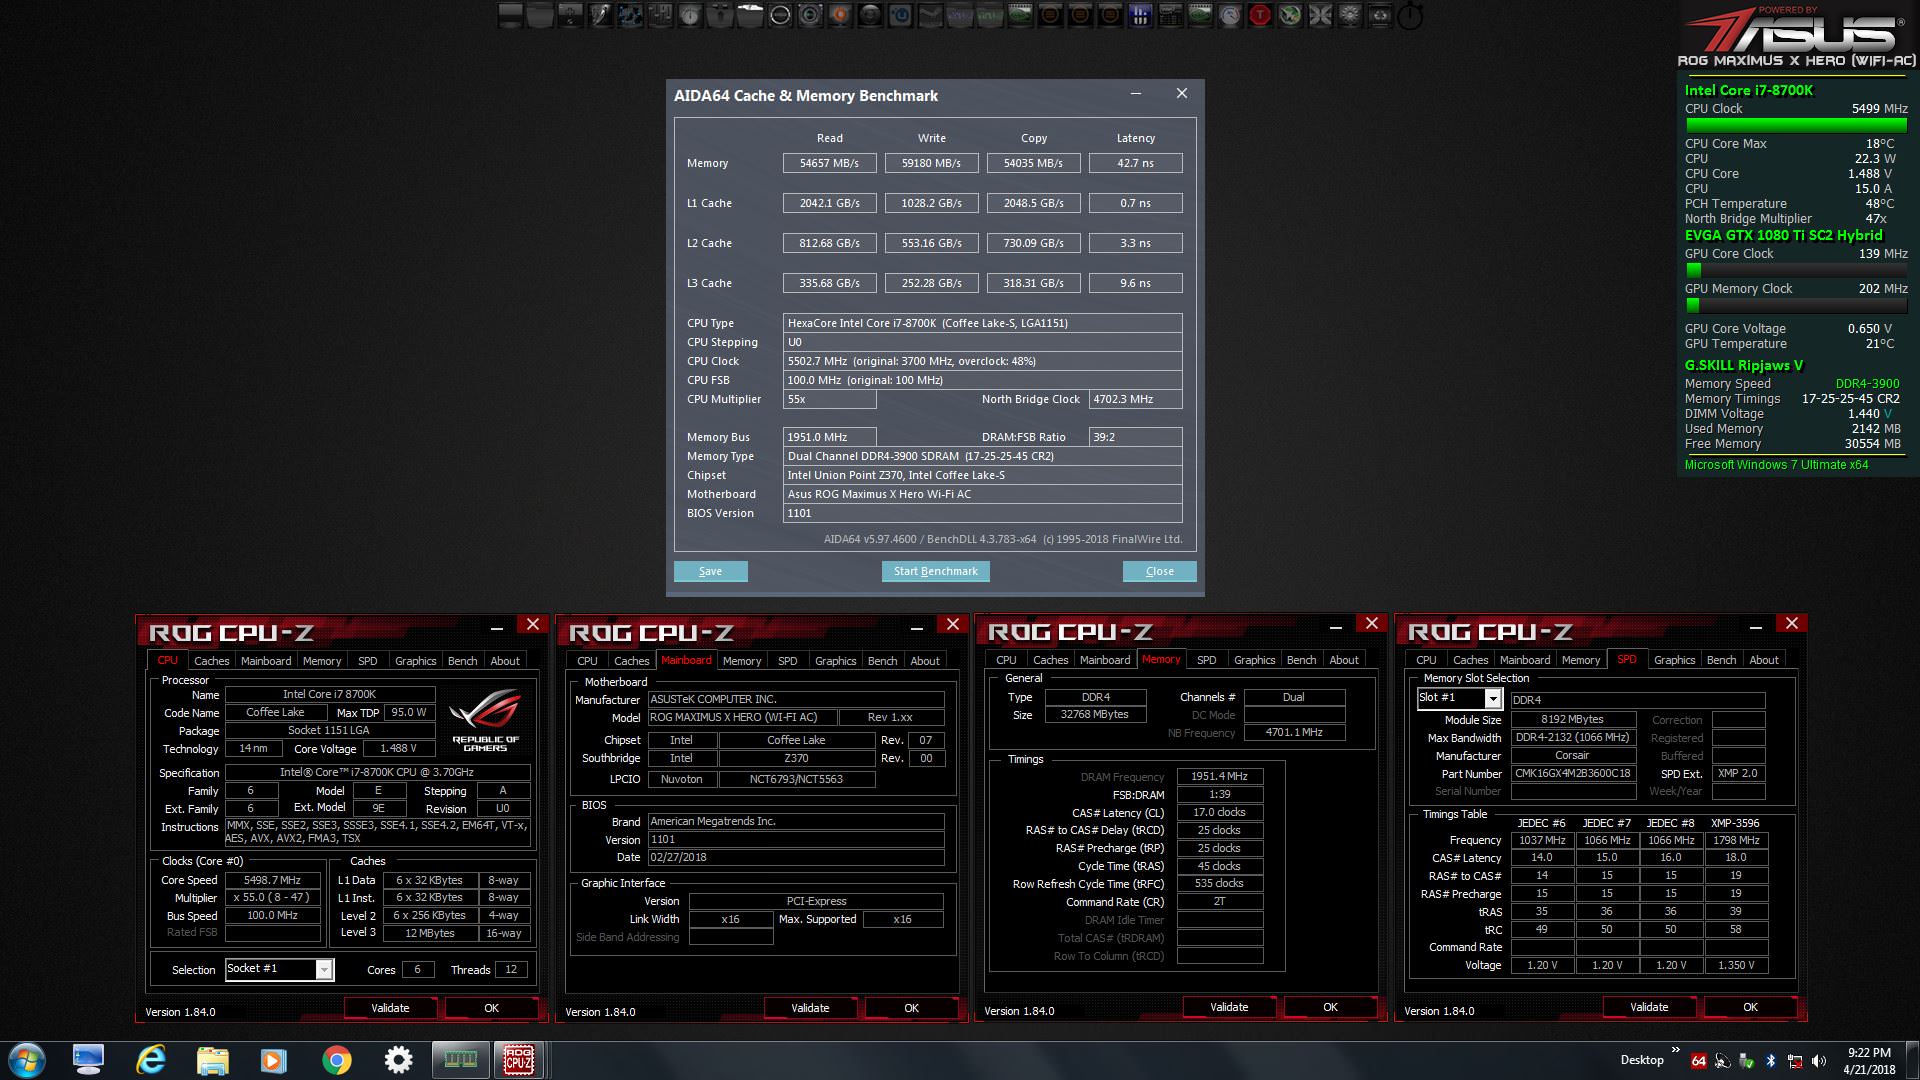The width and height of the screenshot is (1920, 1080).
Task: Open Internet Explorer from the taskbar
Action: pos(151,1060)
